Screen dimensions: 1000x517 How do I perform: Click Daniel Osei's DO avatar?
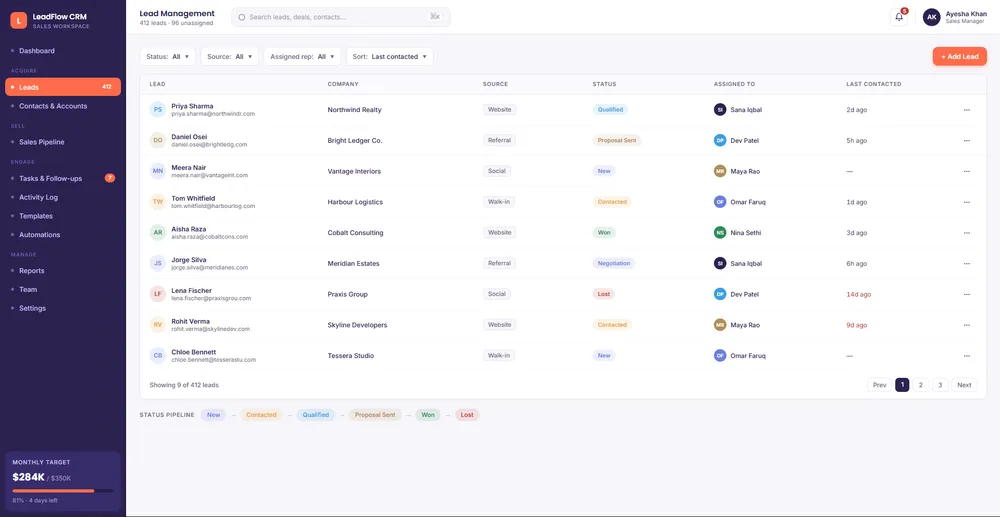coord(158,140)
